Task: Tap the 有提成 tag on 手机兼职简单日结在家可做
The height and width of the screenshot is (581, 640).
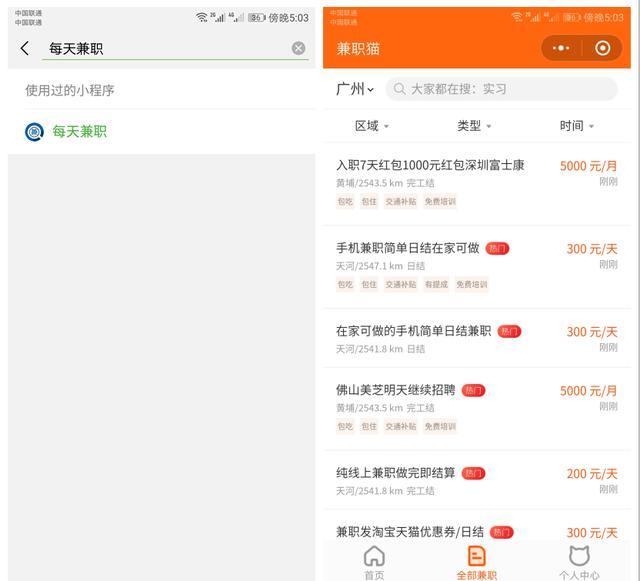Action: (x=436, y=285)
